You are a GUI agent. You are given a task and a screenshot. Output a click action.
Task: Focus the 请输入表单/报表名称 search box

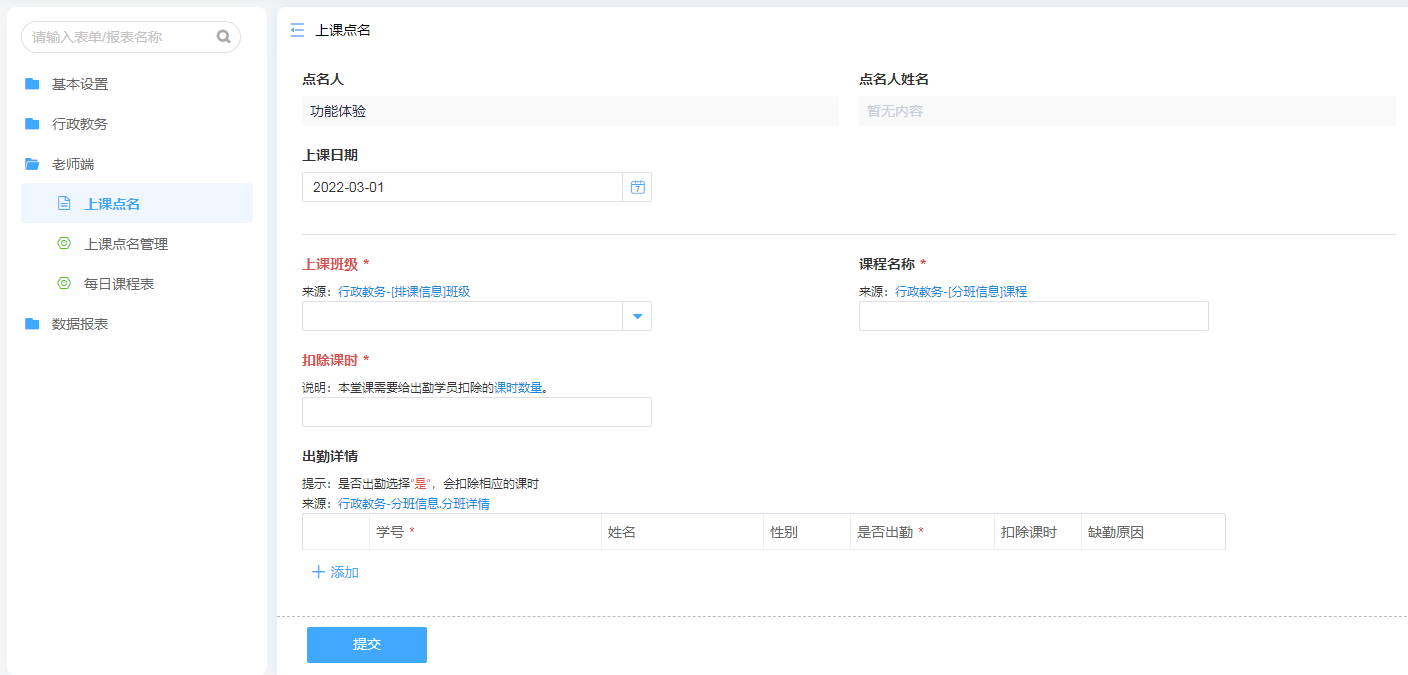(120, 37)
